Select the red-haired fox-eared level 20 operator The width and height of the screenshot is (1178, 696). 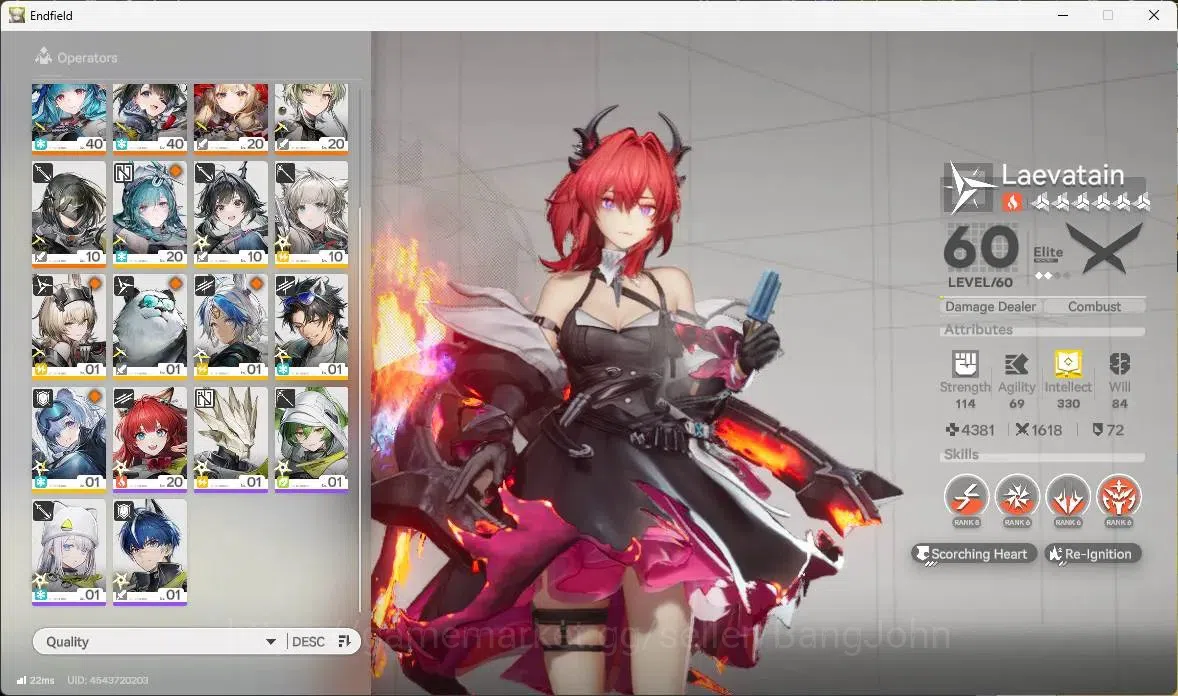pyautogui.click(x=150, y=440)
